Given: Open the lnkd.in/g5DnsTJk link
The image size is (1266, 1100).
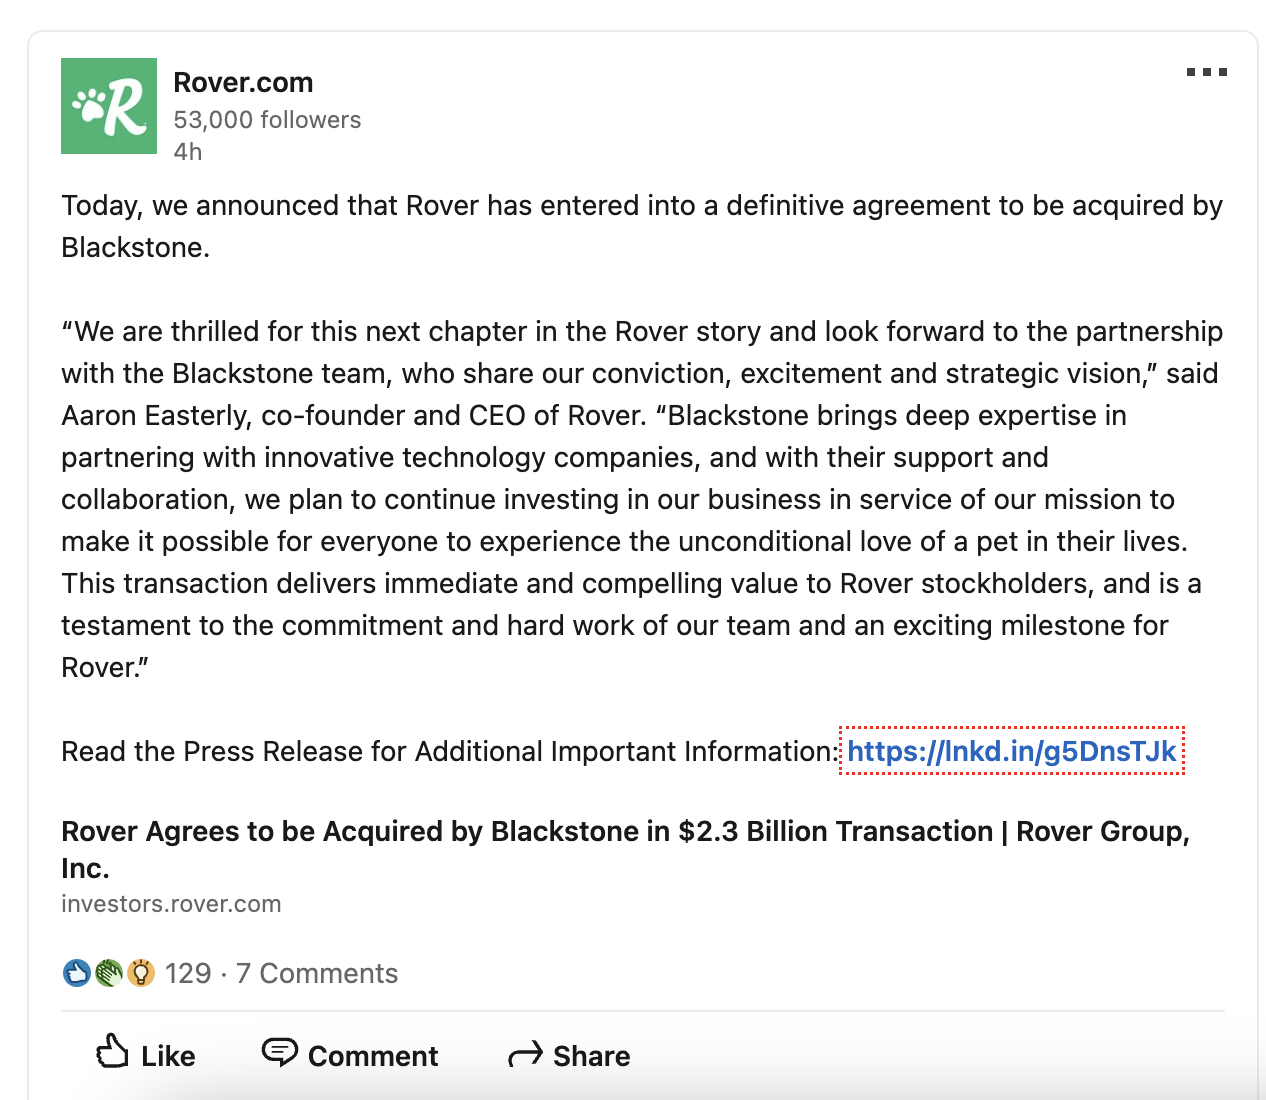Looking at the screenshot, I should pos(1011,751).
